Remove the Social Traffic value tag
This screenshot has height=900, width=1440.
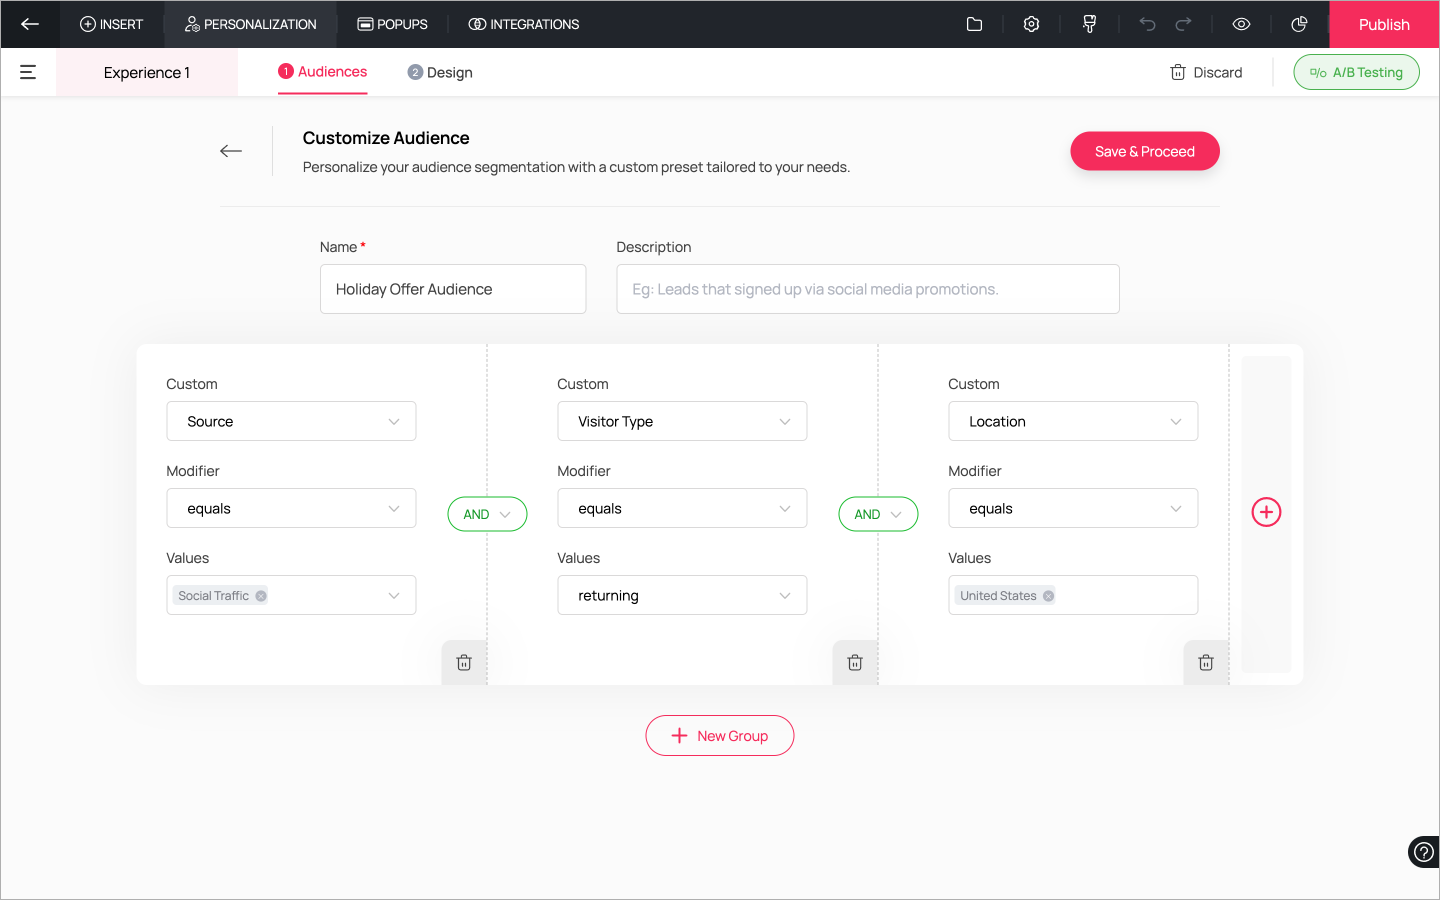click(x=261, y=596)
